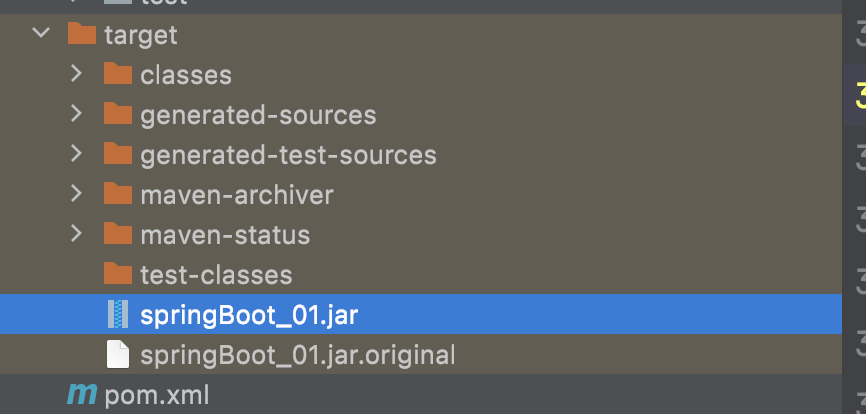Click the classes folder icon
866x414 pixels.
(118, 73)
